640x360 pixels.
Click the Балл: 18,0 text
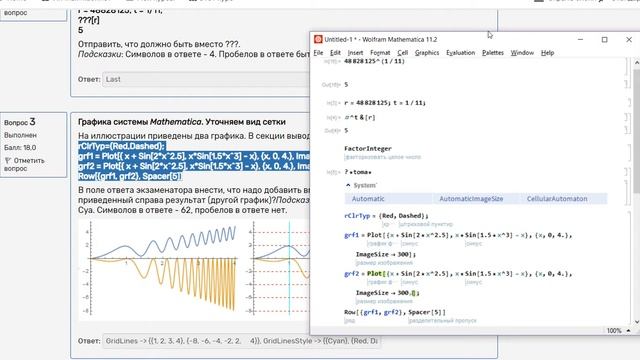tap(20, 148)
